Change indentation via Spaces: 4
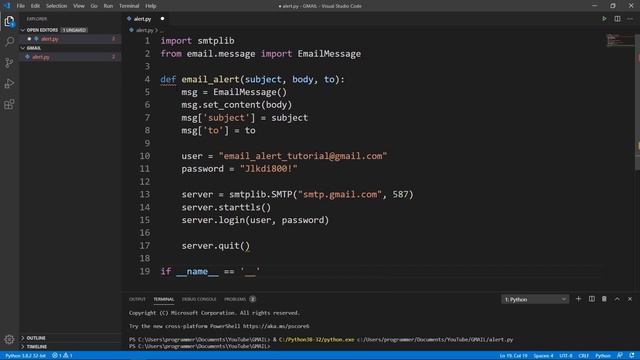The height and width of the screenshot is (360, 640). pyautogui.click(x=543, y=356)
